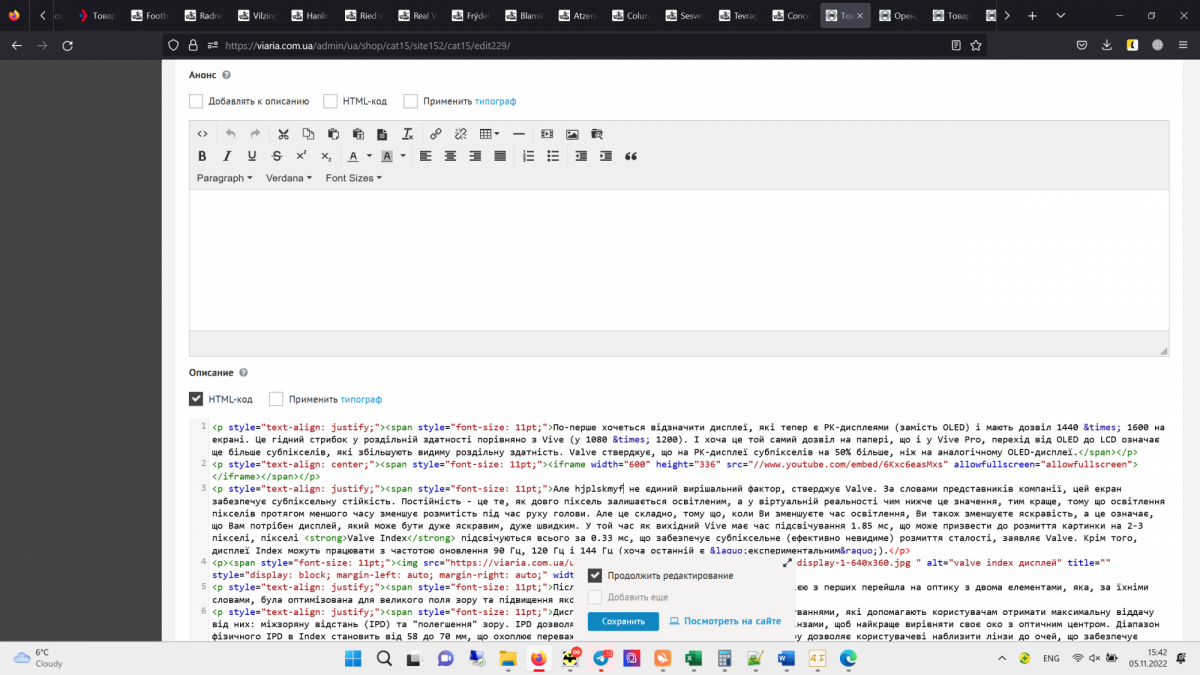Open the Paragraph format dropdown
This screenshot has width=1200, height=675.
[x=225, y=178]
